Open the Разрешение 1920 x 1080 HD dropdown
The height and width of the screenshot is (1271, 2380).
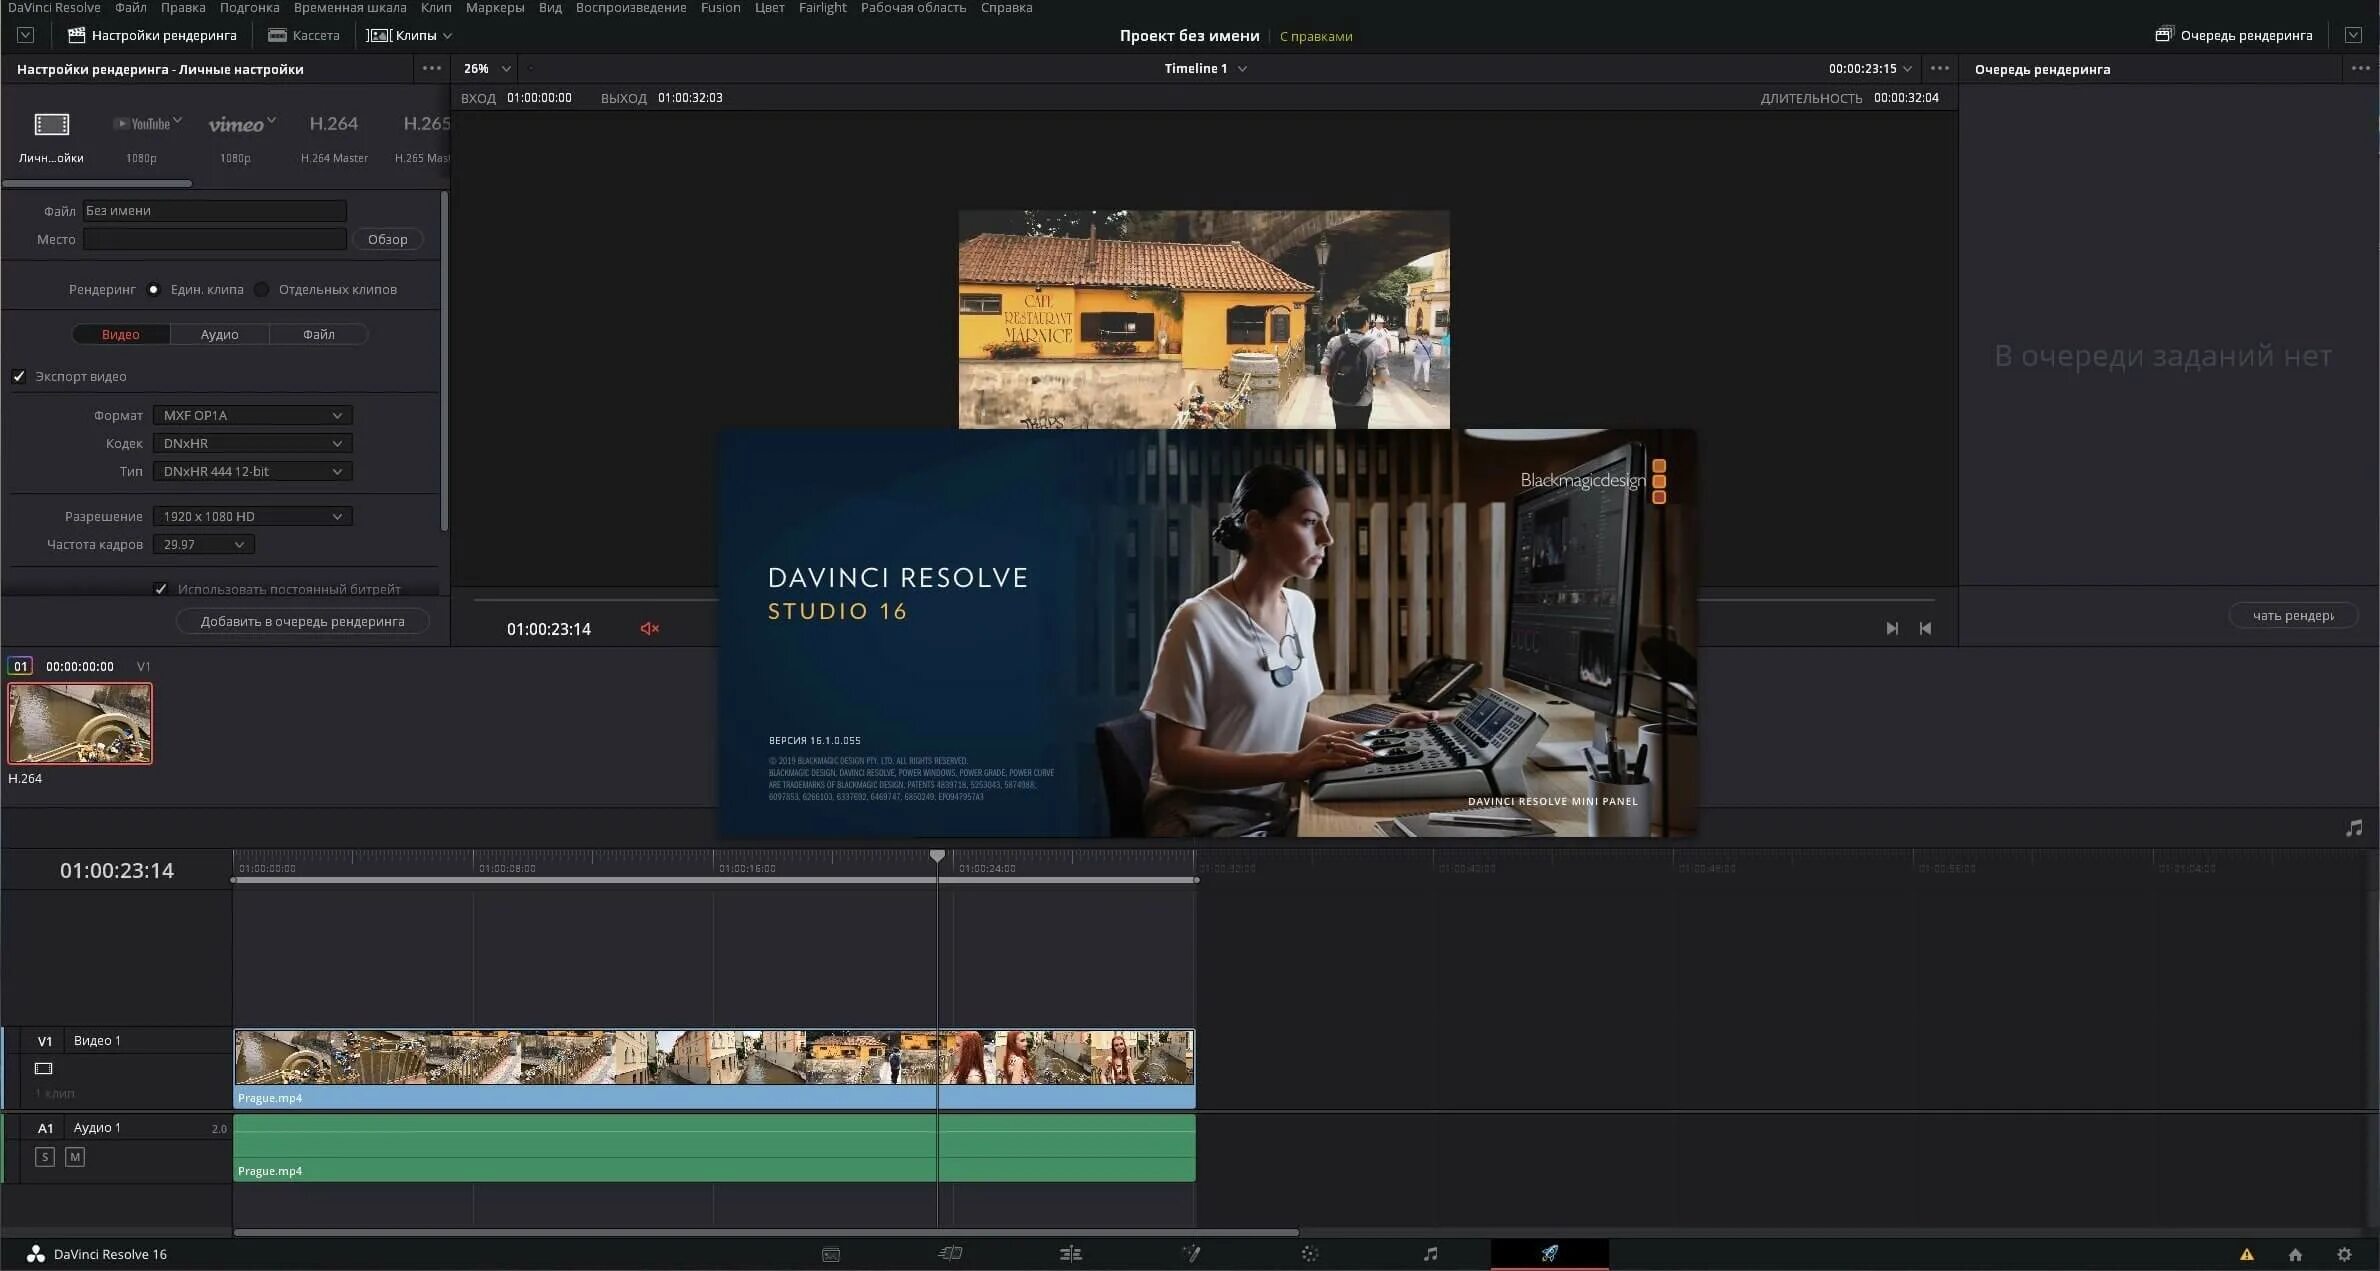252,516
